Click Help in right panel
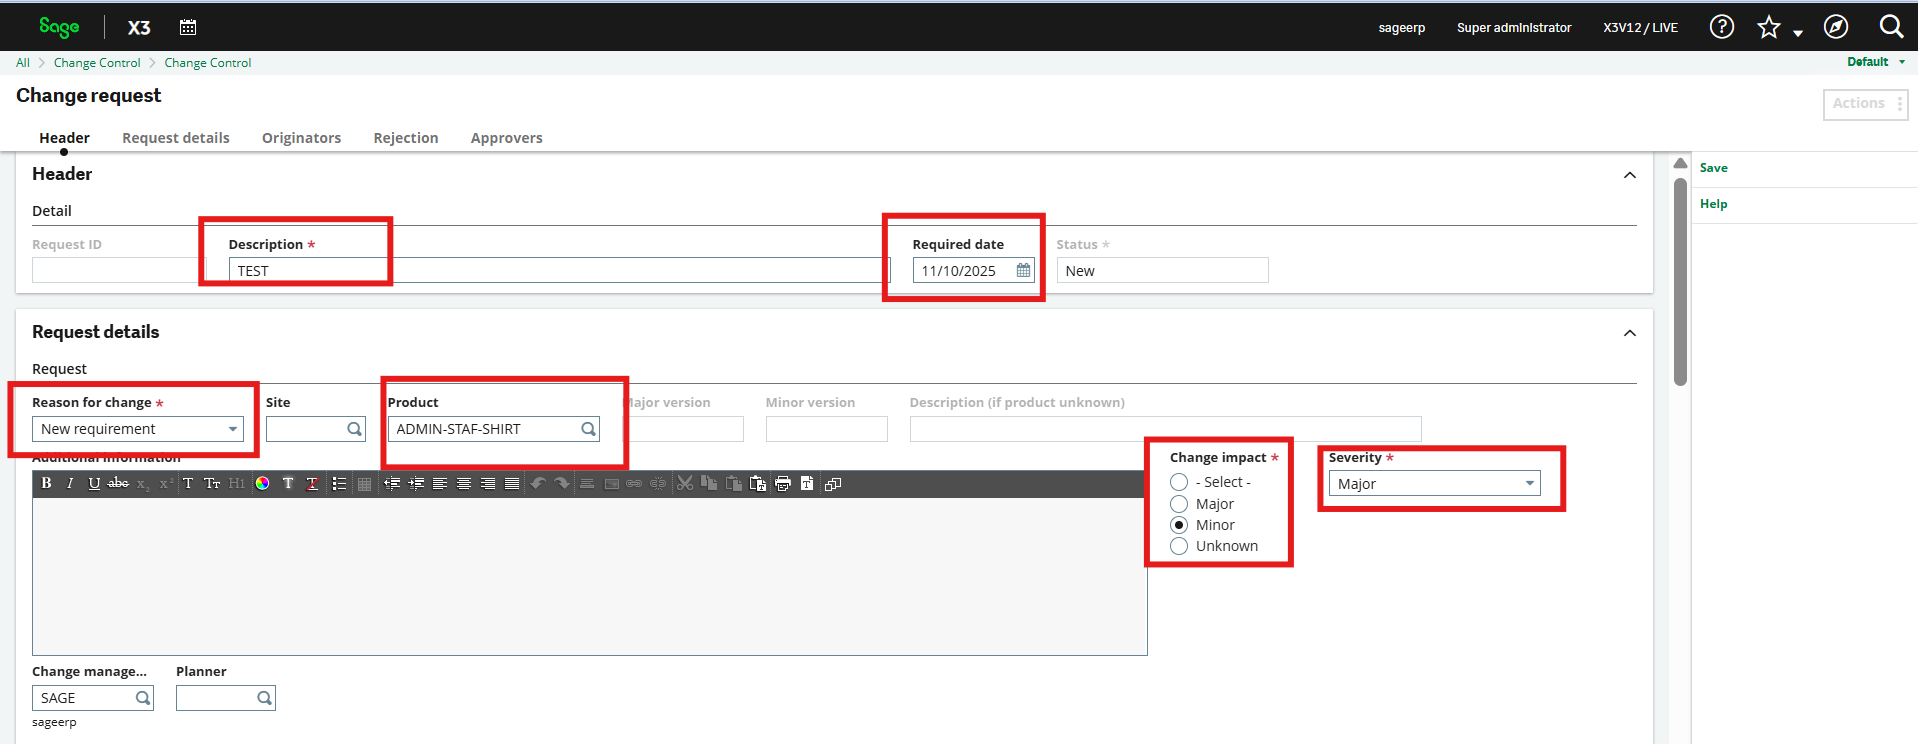 [1713, 204]
